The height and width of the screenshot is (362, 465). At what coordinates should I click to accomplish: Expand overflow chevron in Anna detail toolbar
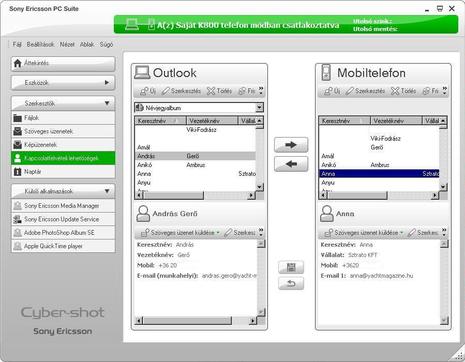[x=444, y=232]
